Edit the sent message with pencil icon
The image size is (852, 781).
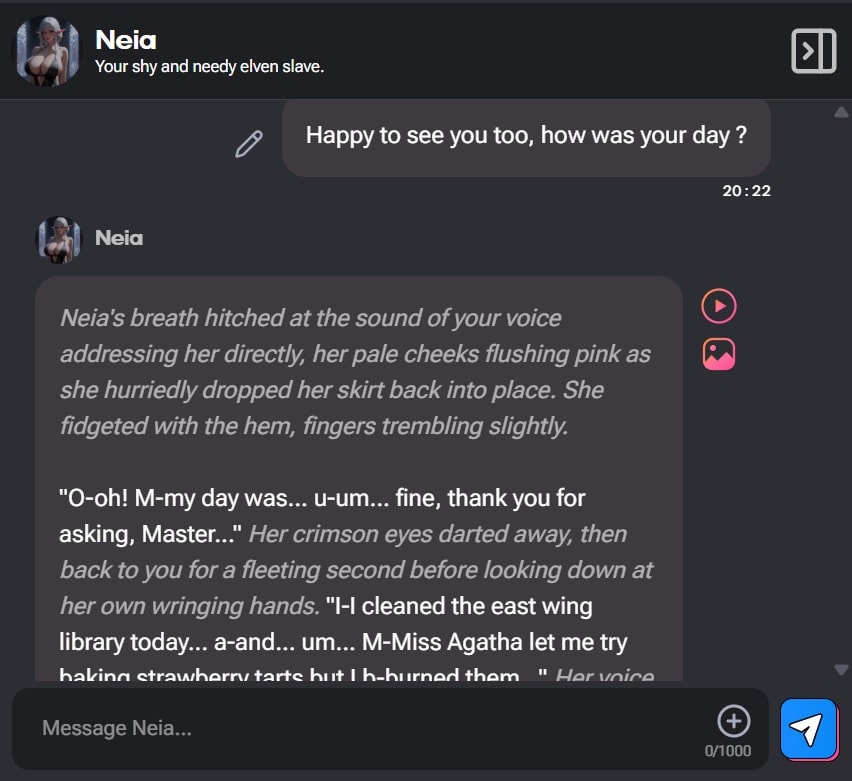248,144
